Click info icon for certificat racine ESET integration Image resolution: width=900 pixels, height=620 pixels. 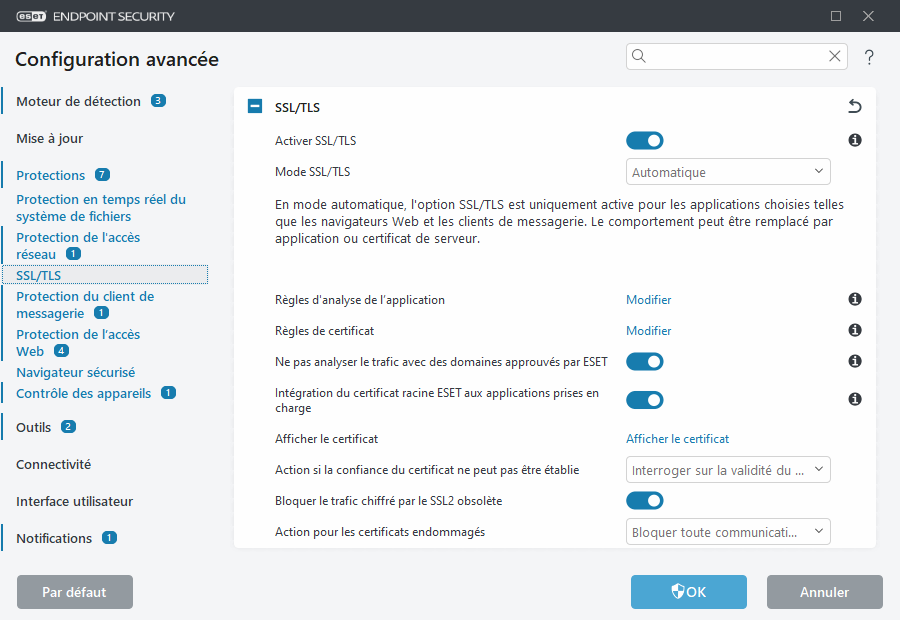pos(855,399)
